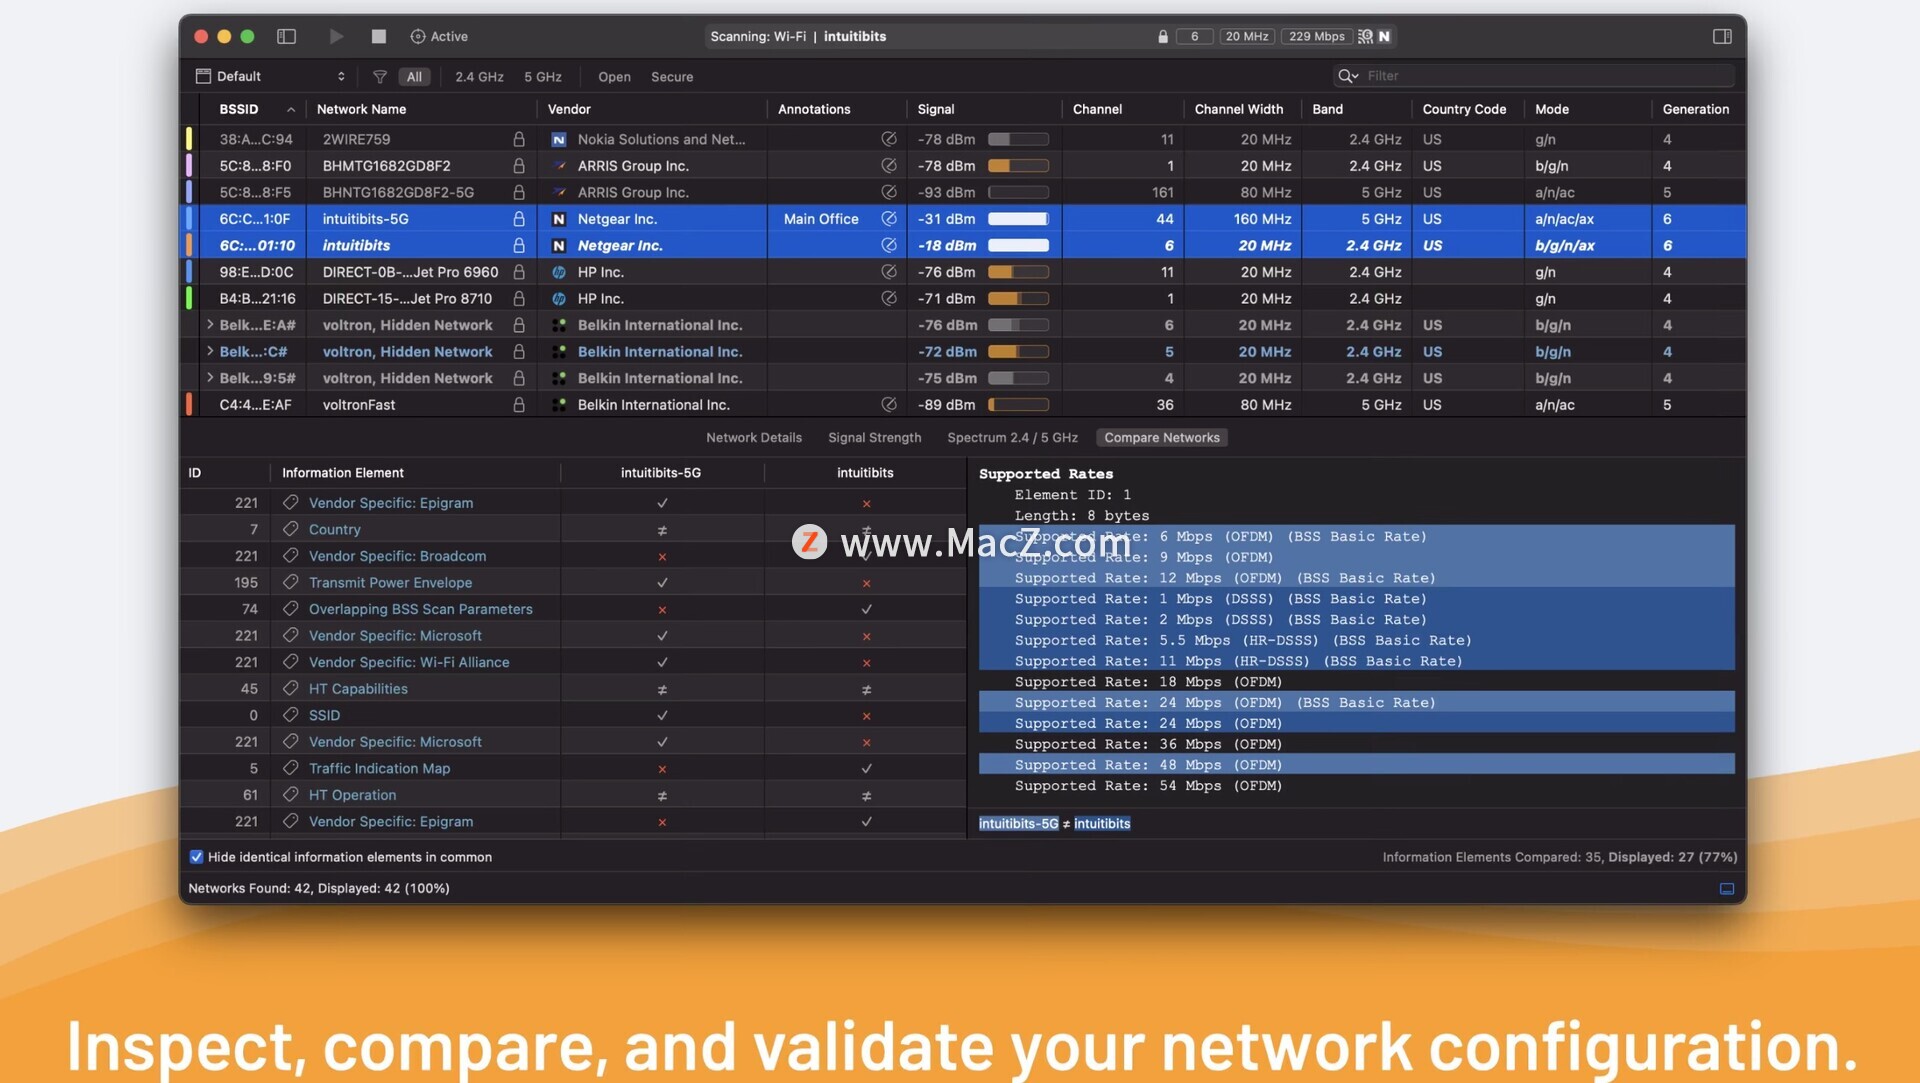Image resolution: width=1920 pixels, height=1083 pixels.
Task: Click the Main Office annotation cell
Action: (x=821, y=219)
